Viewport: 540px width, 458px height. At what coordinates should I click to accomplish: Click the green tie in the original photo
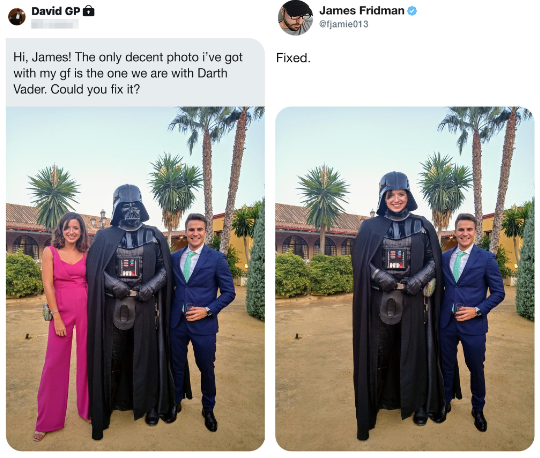(x=189, y=267)
